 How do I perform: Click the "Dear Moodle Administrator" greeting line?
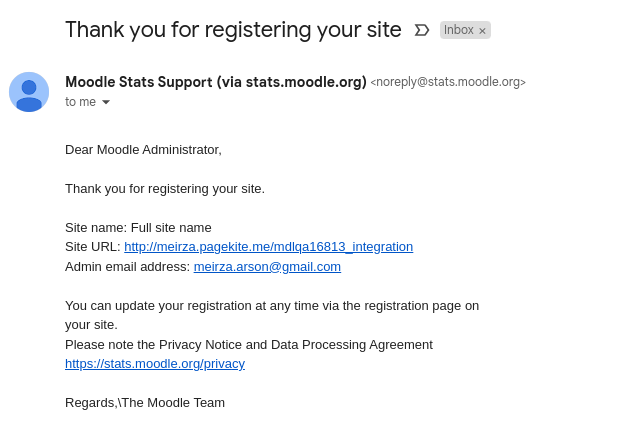pyautogui.click(x=143, y=150)
